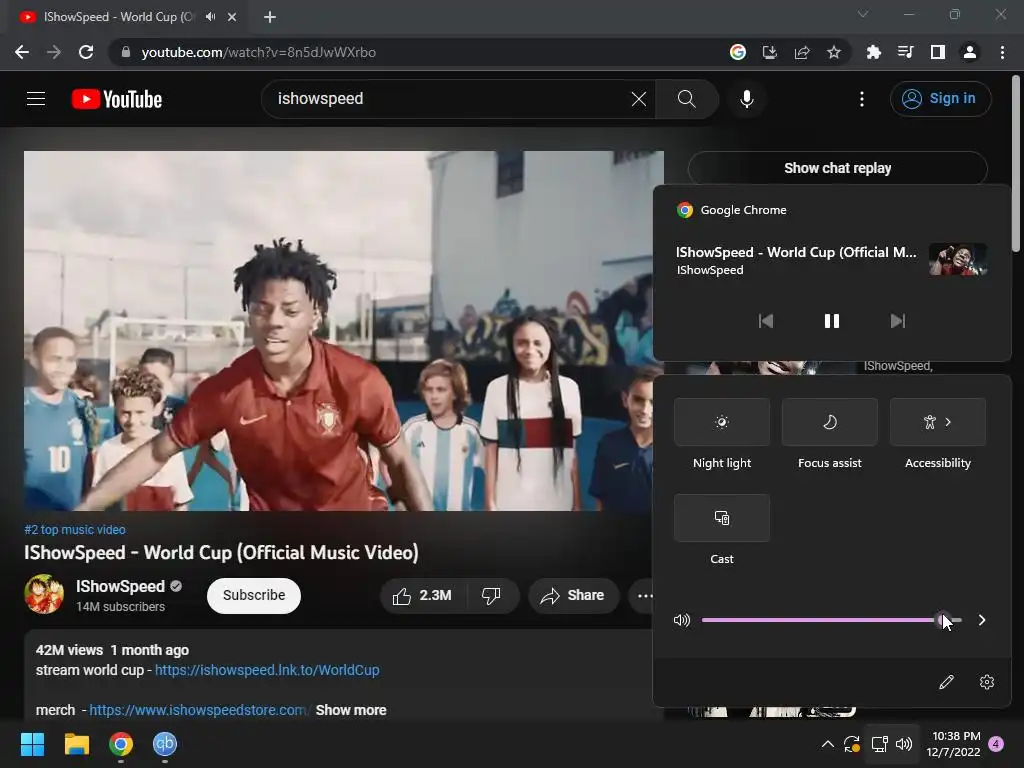Open Chrome three-dot menu
The width and height of the screenshot is (1024, 768).
[1002, 52]
